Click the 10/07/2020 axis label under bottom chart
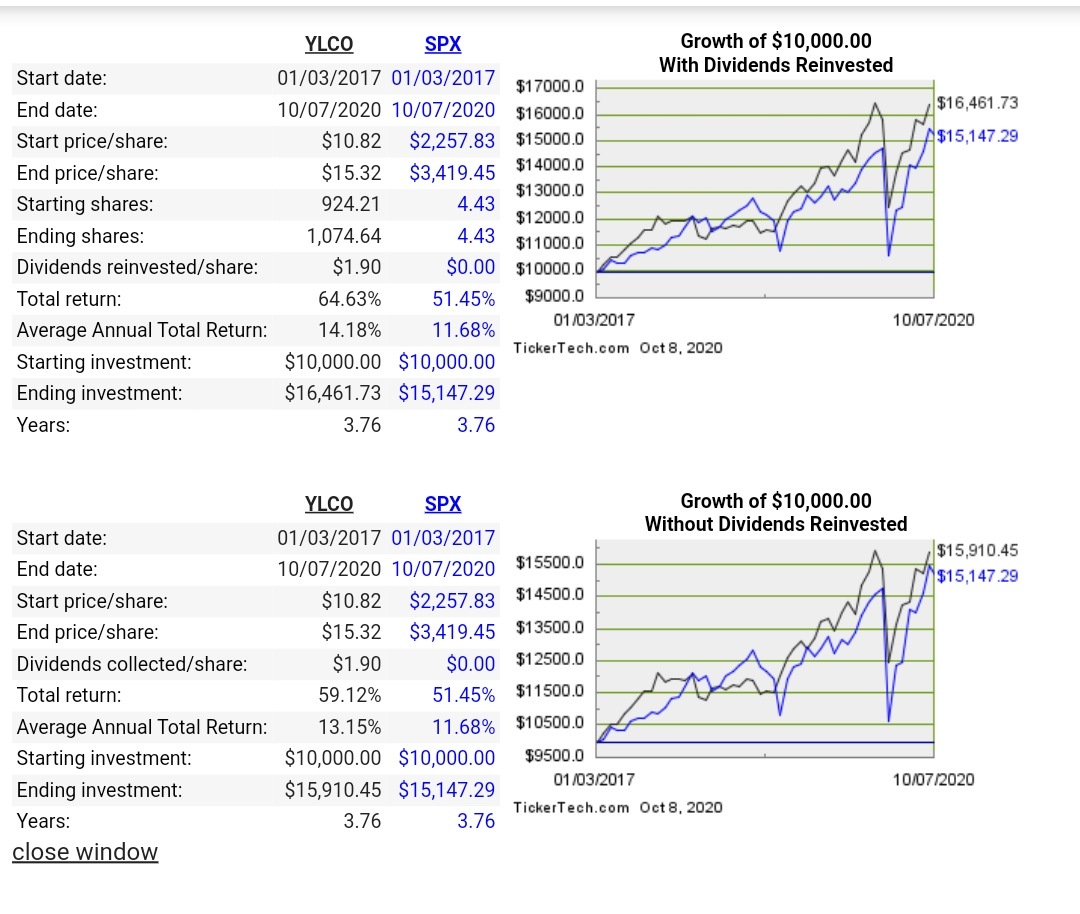This screenshot has width=1080, height=914. tap(933, 779)
